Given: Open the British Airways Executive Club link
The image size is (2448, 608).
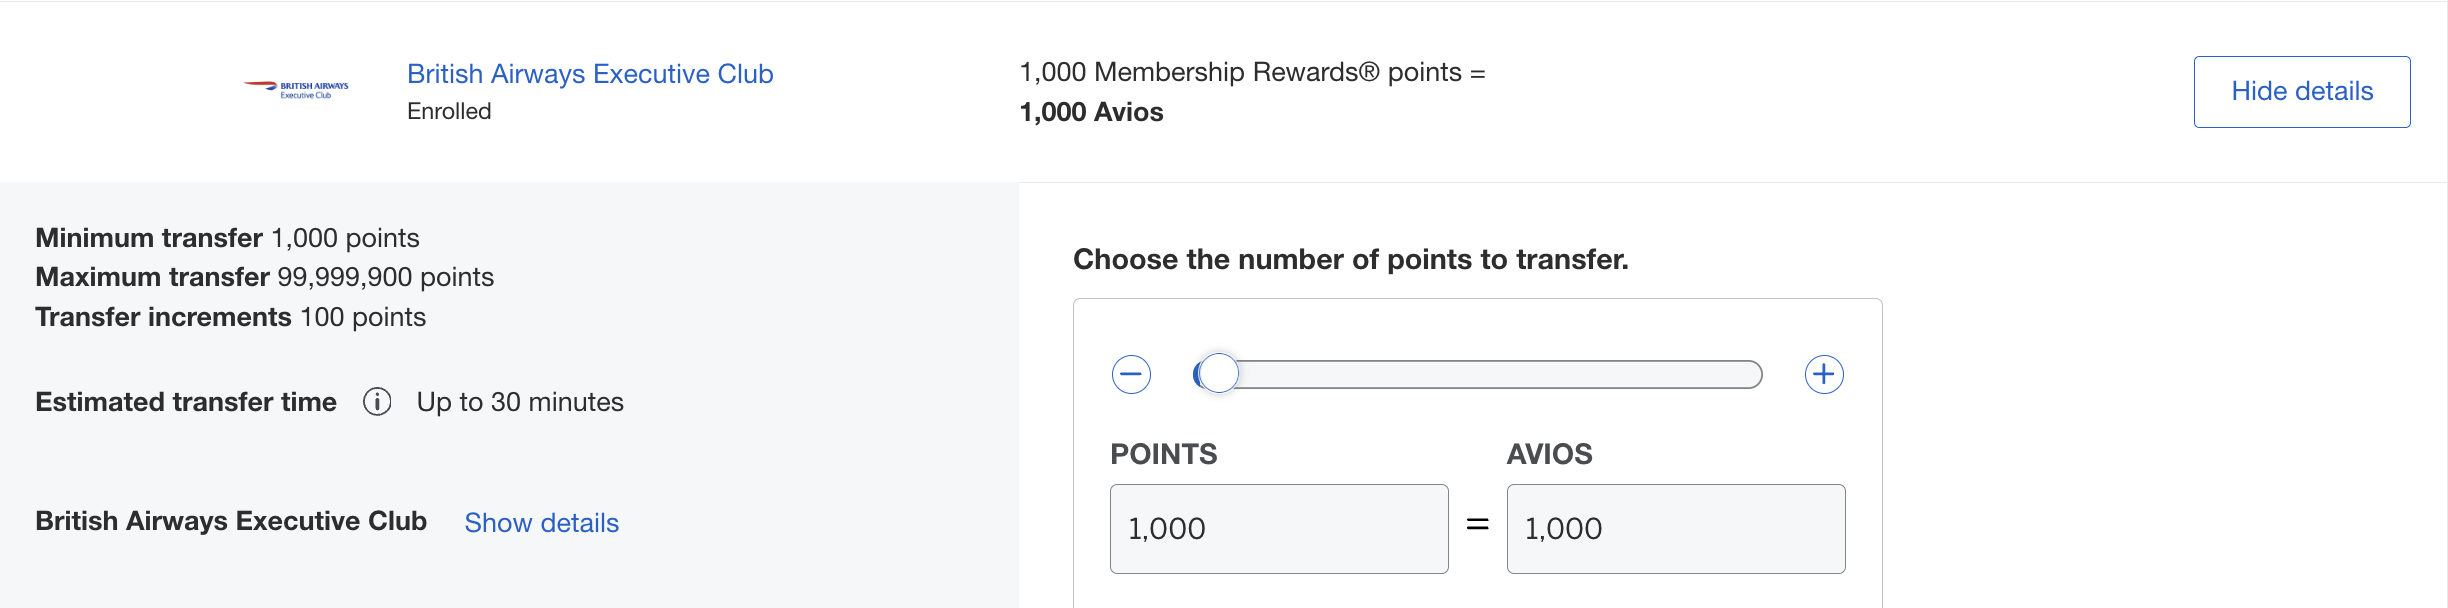Looking at the screenshot, I should click(589, 73).
